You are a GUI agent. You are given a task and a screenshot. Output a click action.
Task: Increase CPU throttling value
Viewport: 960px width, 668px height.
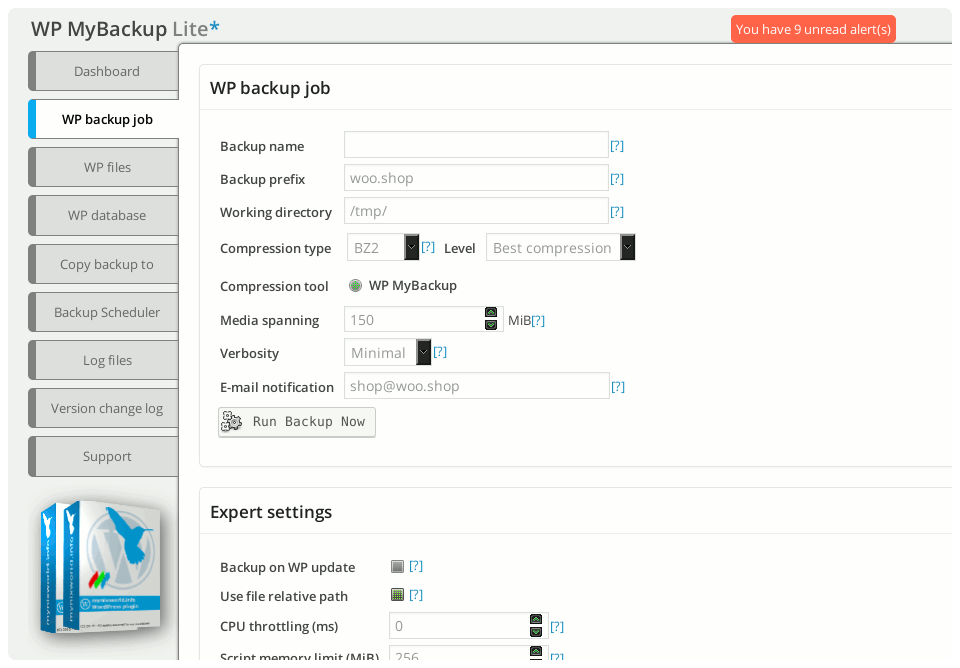pyautogui.click(x=536, y=620)
